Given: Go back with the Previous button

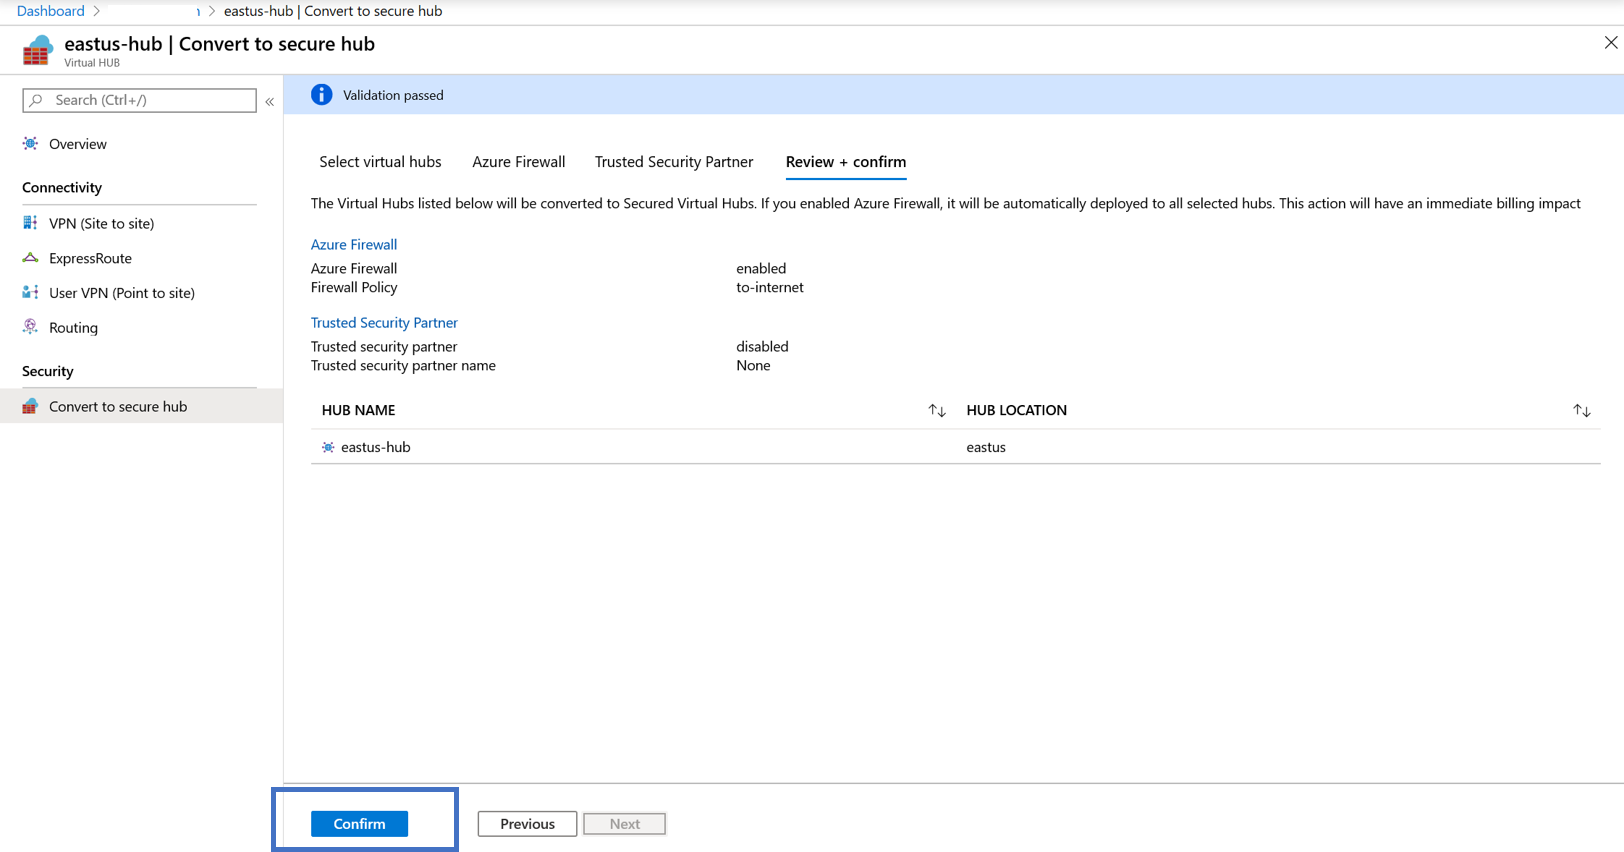Looking at the screenshot, I should (527, 823).
